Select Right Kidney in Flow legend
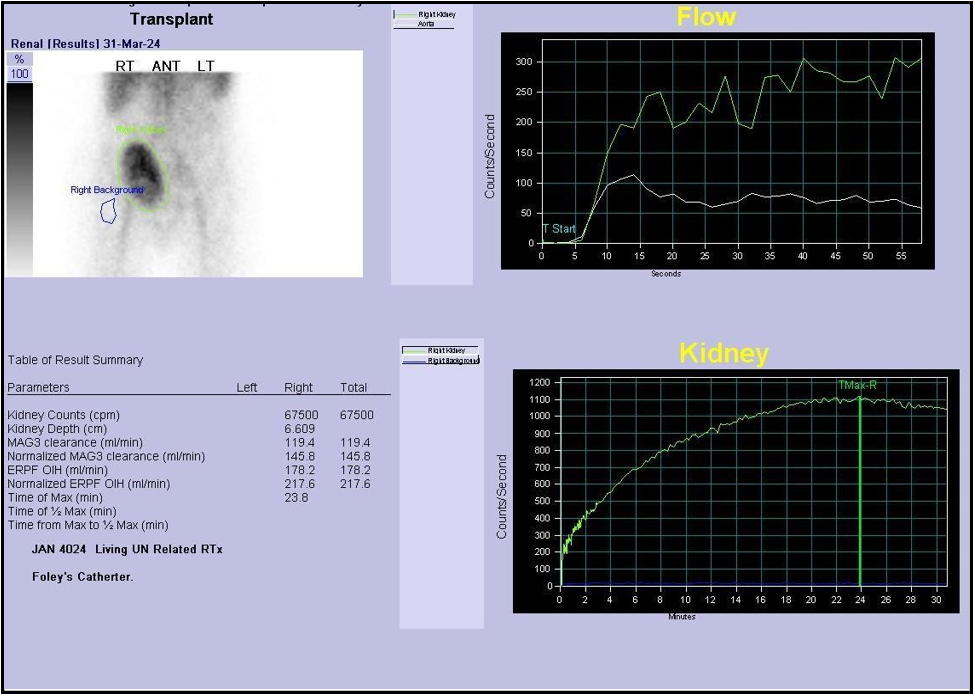The width and height of the screenshot is (975, 696). click(438, 15)
